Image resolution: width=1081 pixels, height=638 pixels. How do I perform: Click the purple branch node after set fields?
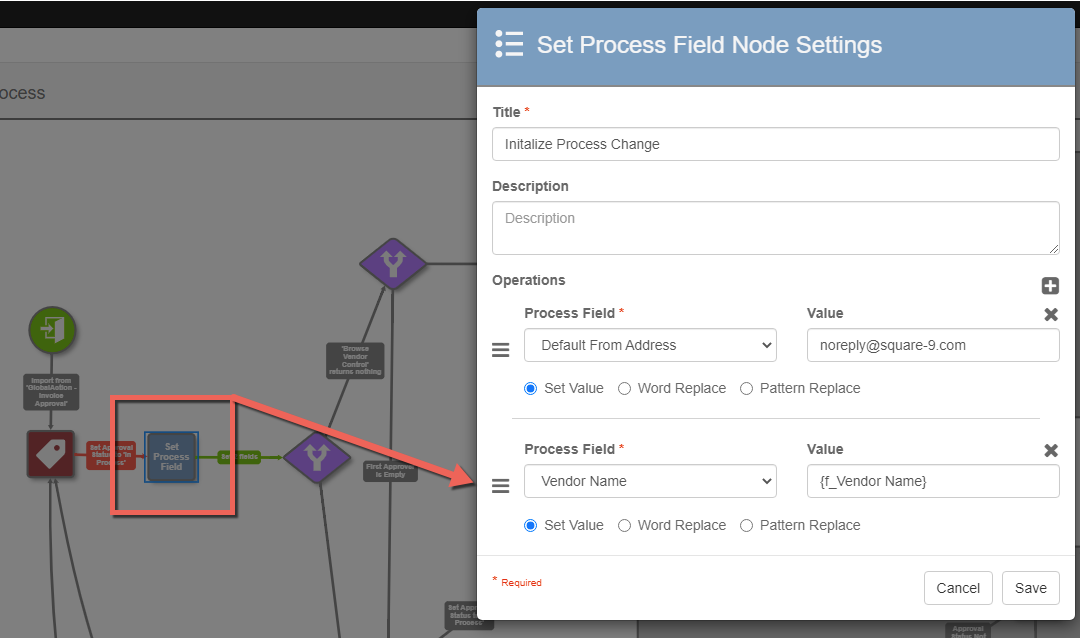317,457
